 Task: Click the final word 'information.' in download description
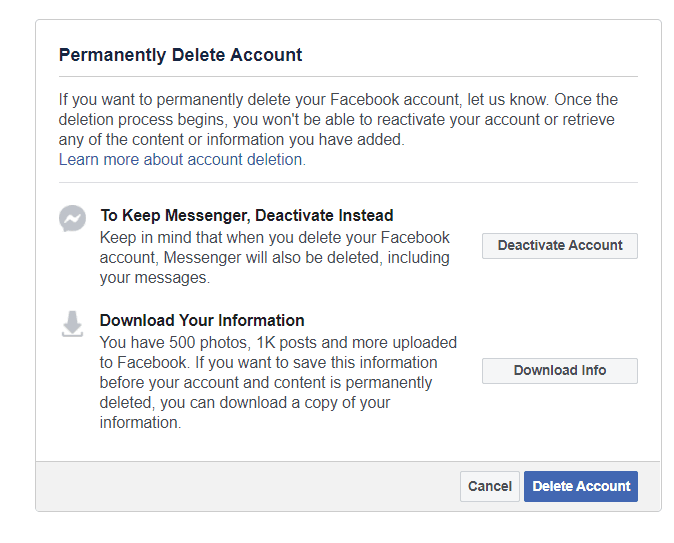[x=141, y=423]
